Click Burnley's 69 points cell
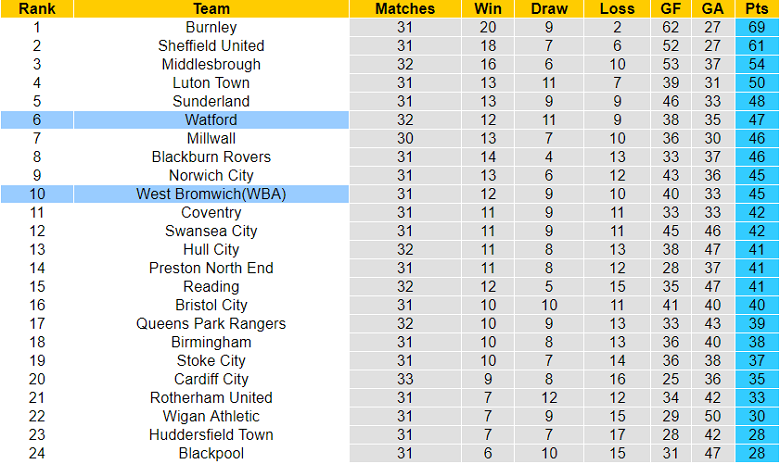 coord(757,28)
